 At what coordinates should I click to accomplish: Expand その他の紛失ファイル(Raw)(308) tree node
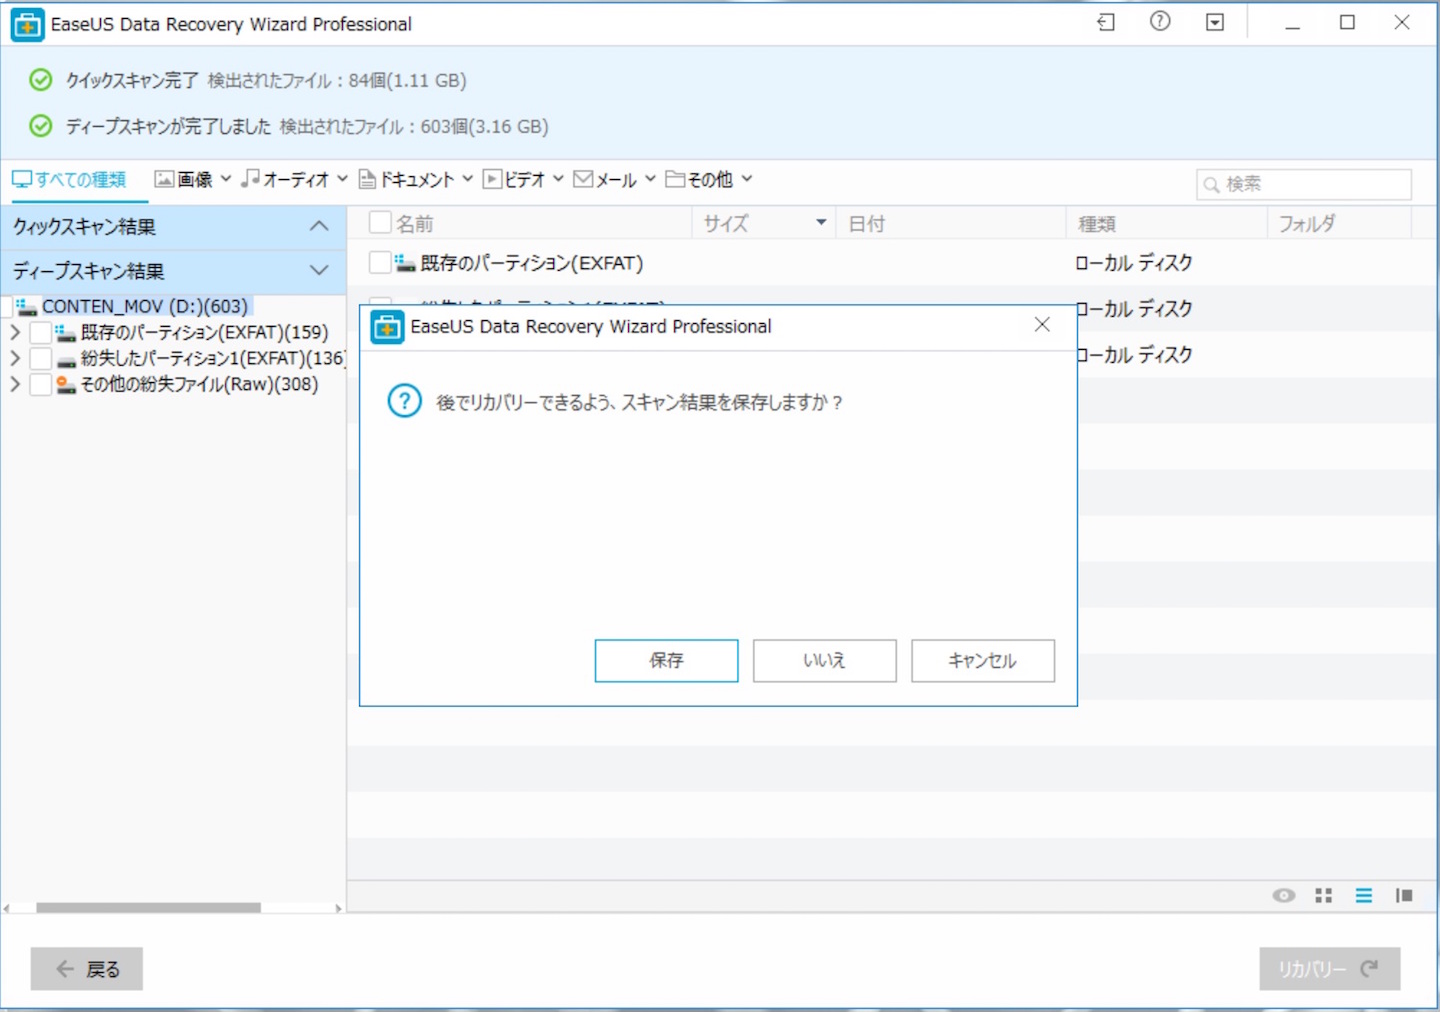click(x=15, y=384)
